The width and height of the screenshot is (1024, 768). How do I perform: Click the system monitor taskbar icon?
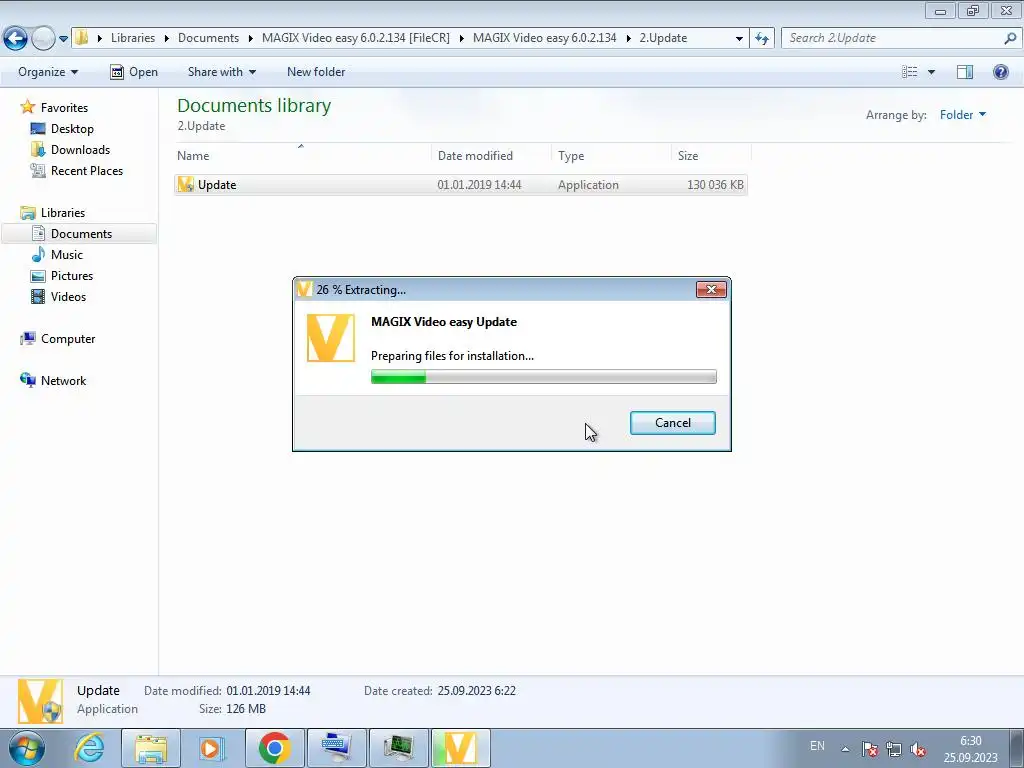click(398, 748)
